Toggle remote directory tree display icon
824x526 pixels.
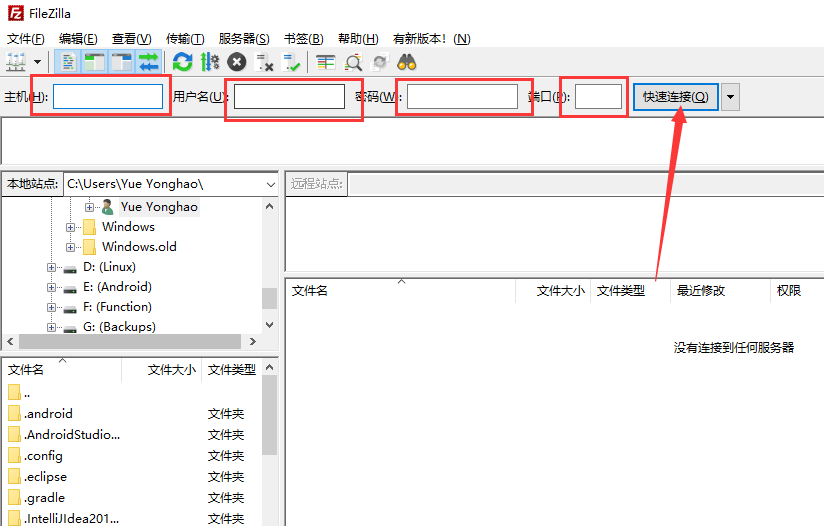122,63
